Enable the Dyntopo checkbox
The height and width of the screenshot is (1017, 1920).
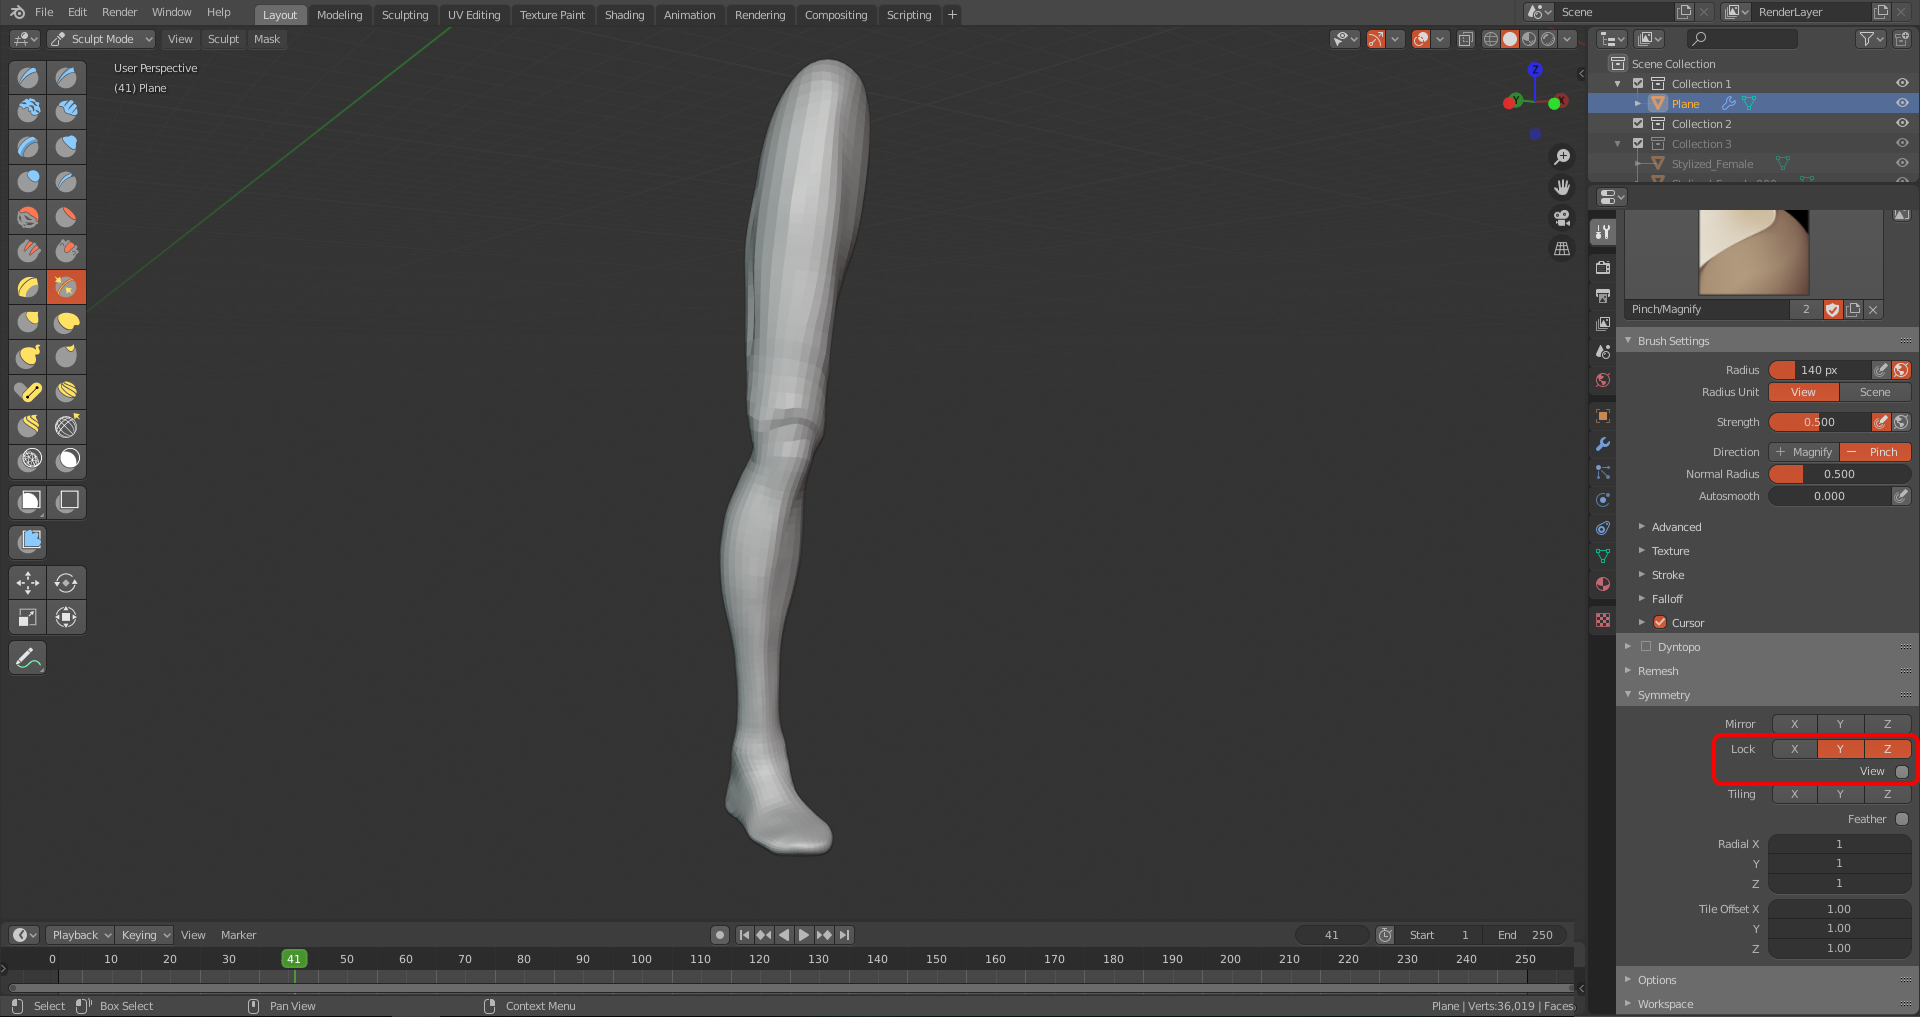click(1646, 647)
